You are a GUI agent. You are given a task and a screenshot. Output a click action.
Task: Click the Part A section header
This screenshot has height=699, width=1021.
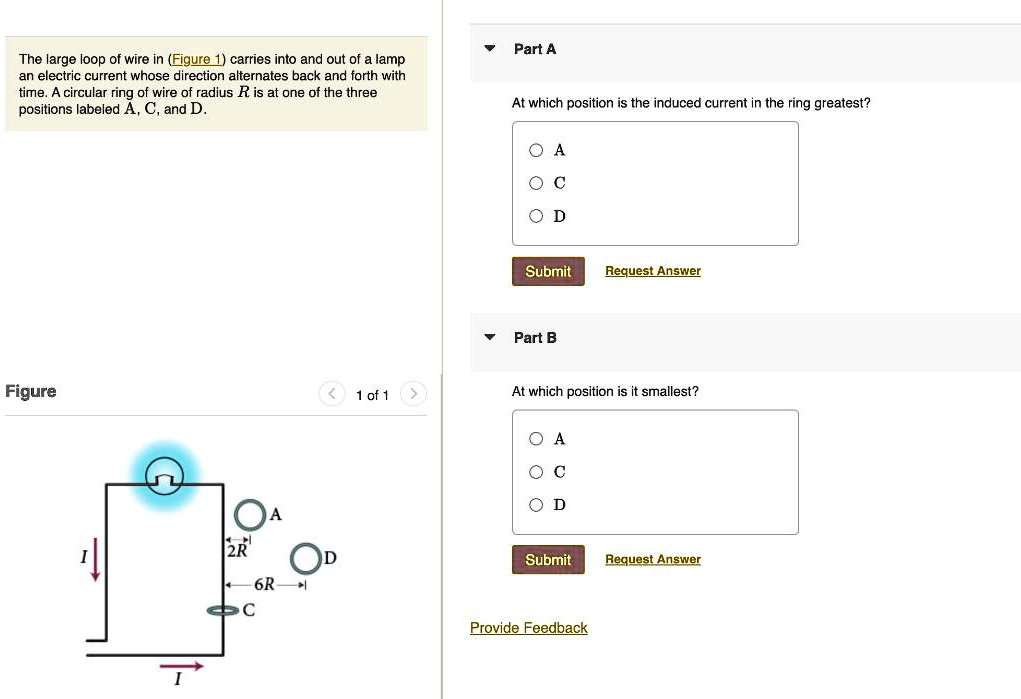click(x=534, y=48)
